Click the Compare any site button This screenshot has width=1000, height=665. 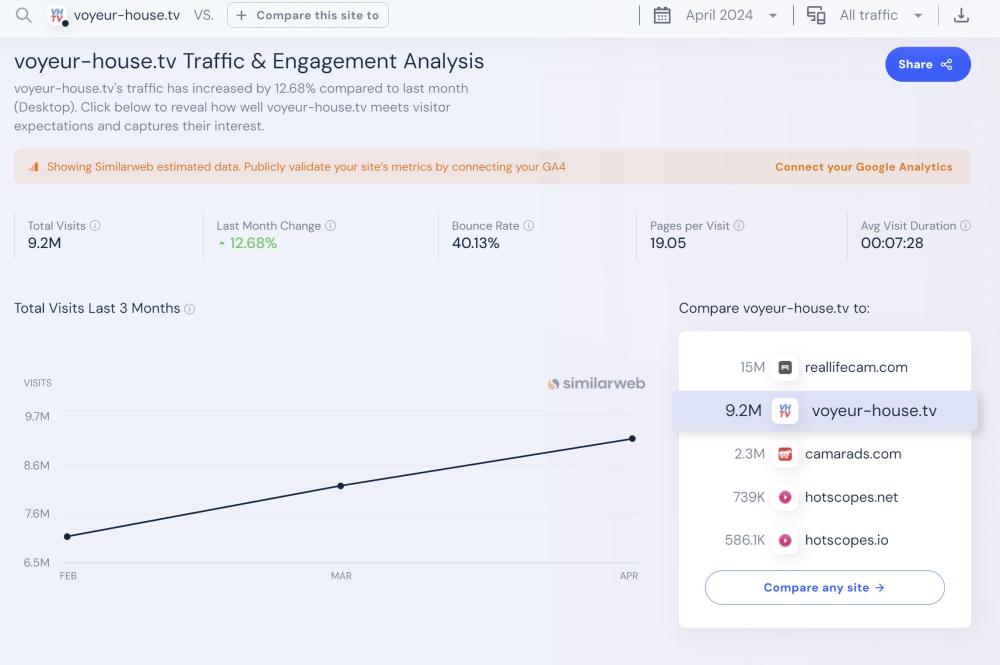824,588
